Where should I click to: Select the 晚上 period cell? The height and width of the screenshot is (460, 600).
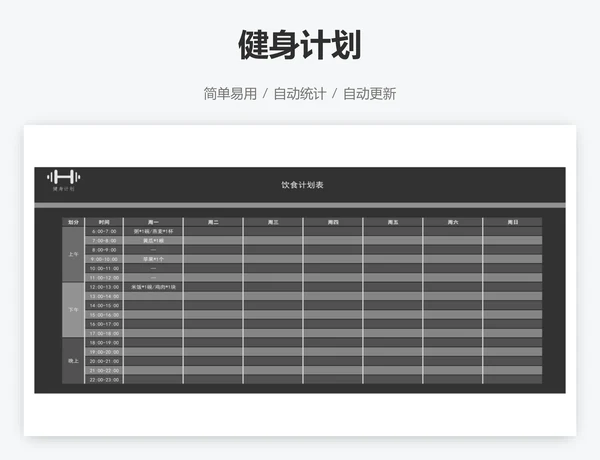pos(73,361)
